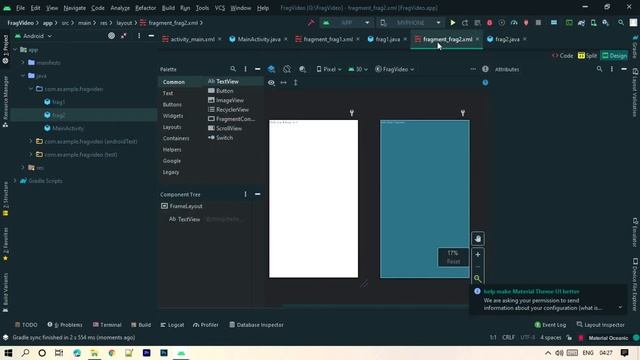Viewport: 640px width, 360px height.
Task: Hide the Project tool window
Action: (151, 36)
